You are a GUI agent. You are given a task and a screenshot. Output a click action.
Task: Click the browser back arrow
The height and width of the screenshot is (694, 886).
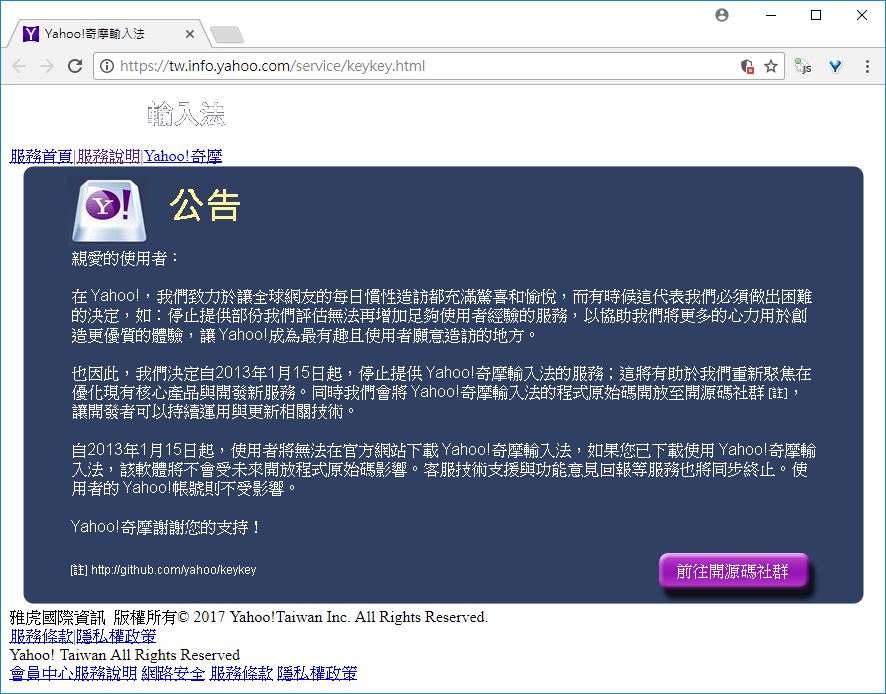coord(20,66)
